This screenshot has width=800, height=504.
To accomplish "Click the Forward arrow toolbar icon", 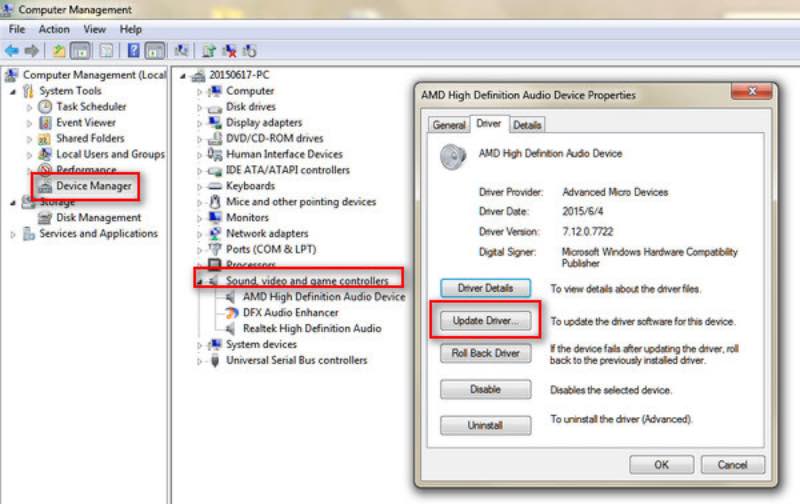I will [x=32, y=51].
